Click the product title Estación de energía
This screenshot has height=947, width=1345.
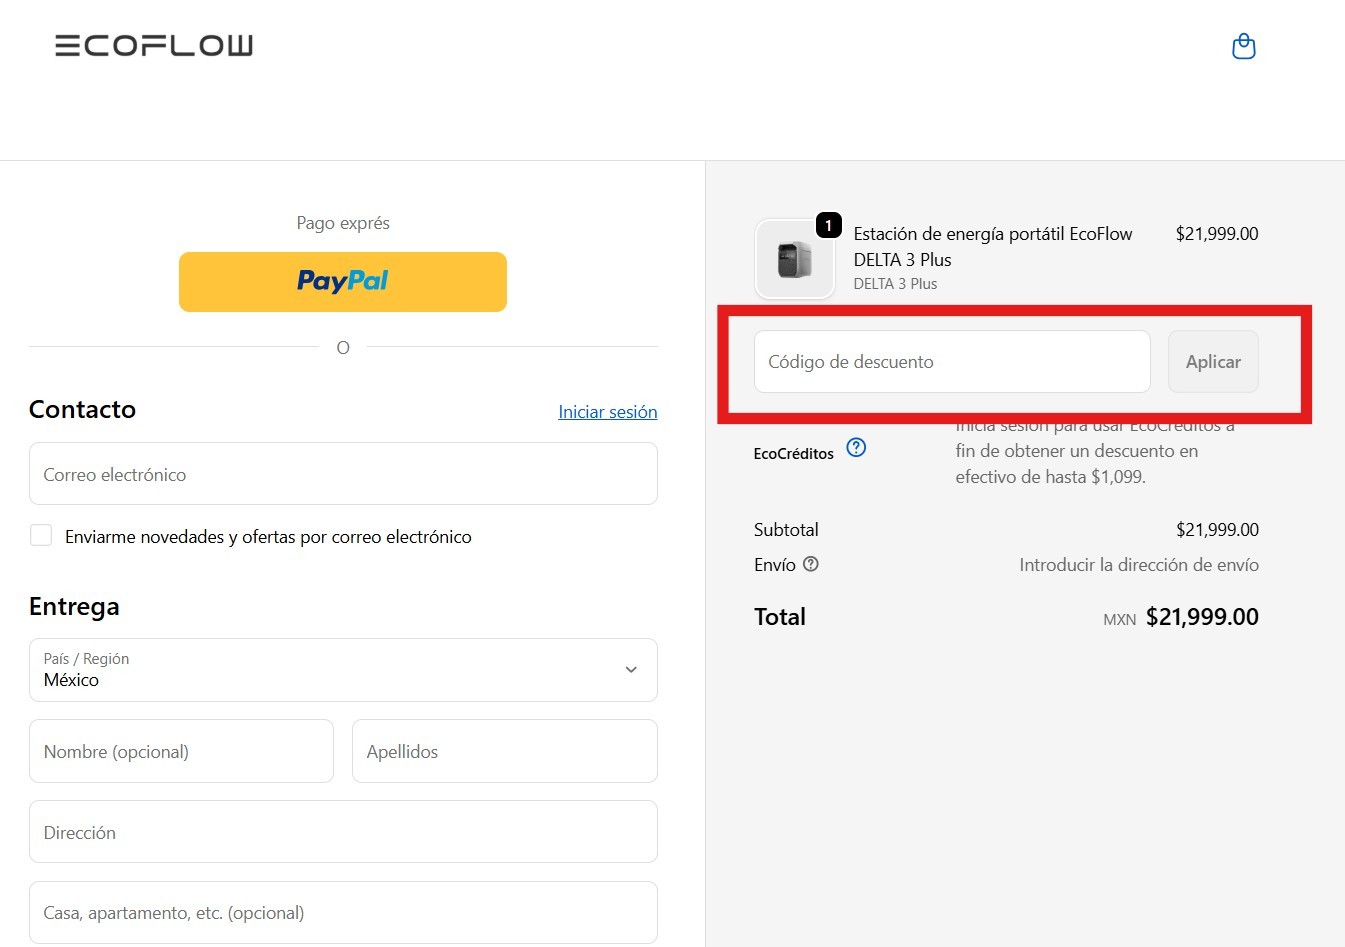(992, 246)
